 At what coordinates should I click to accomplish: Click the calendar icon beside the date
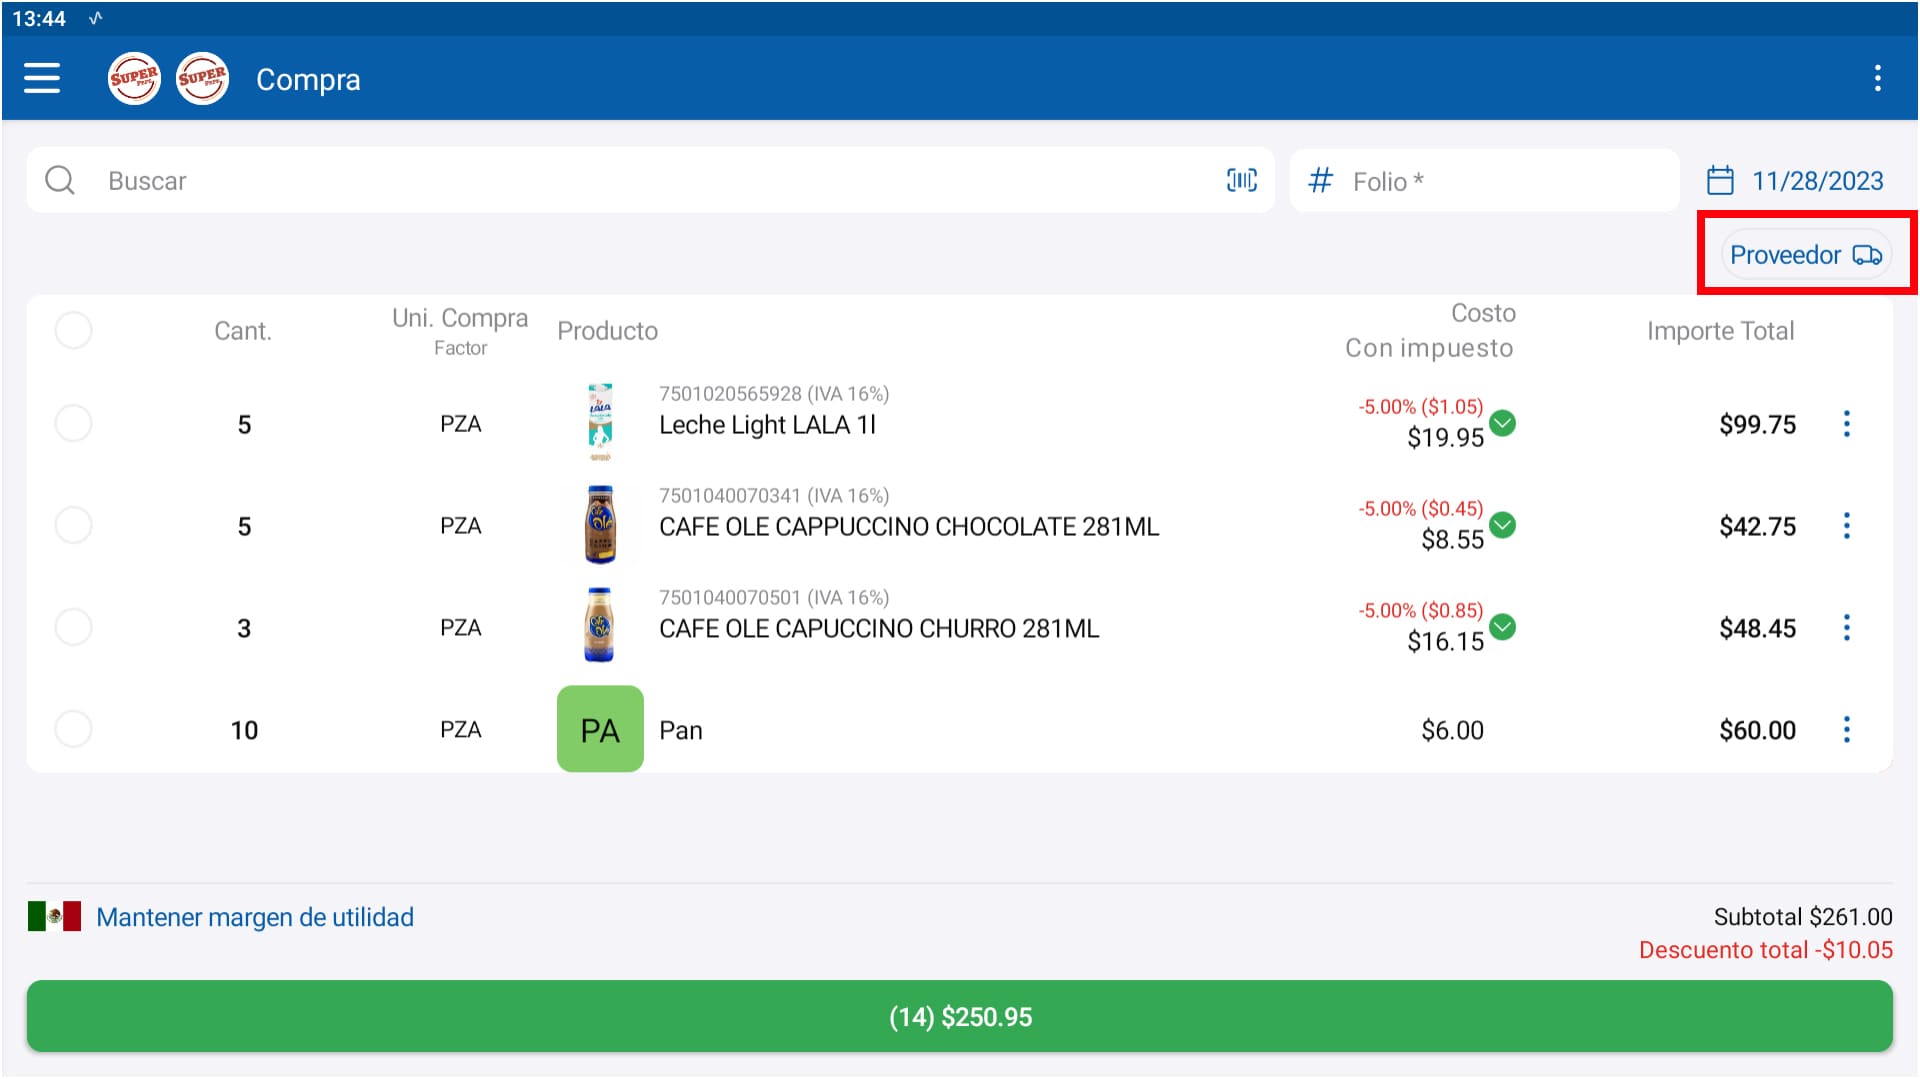point(1719,181)
